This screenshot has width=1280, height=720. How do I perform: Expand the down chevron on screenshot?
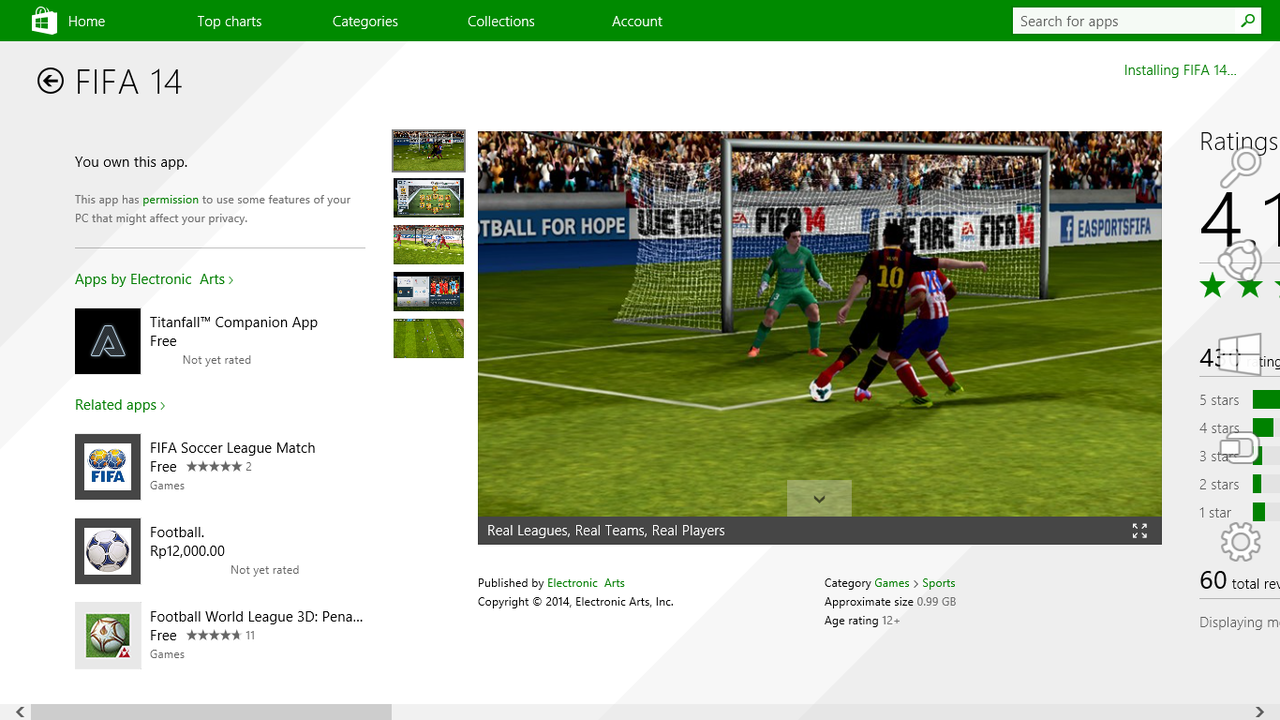click(819, 498)
